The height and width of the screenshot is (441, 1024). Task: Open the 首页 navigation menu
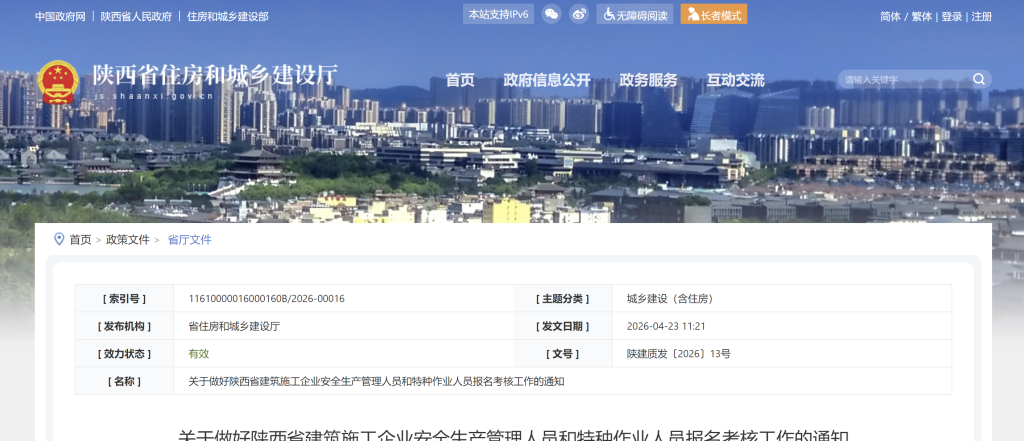(460, 80)
